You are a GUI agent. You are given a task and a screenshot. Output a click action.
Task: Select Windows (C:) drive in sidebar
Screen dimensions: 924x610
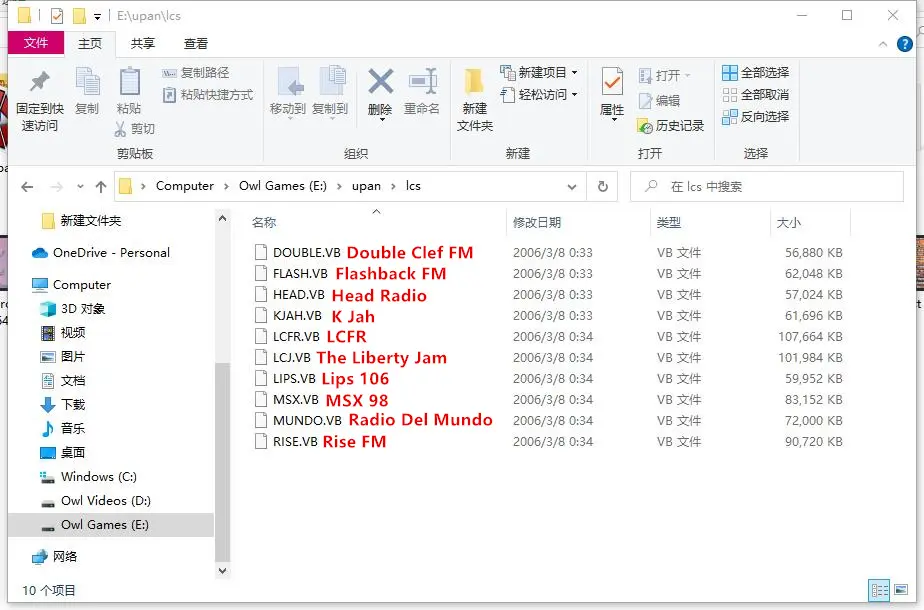coord(88,476)
